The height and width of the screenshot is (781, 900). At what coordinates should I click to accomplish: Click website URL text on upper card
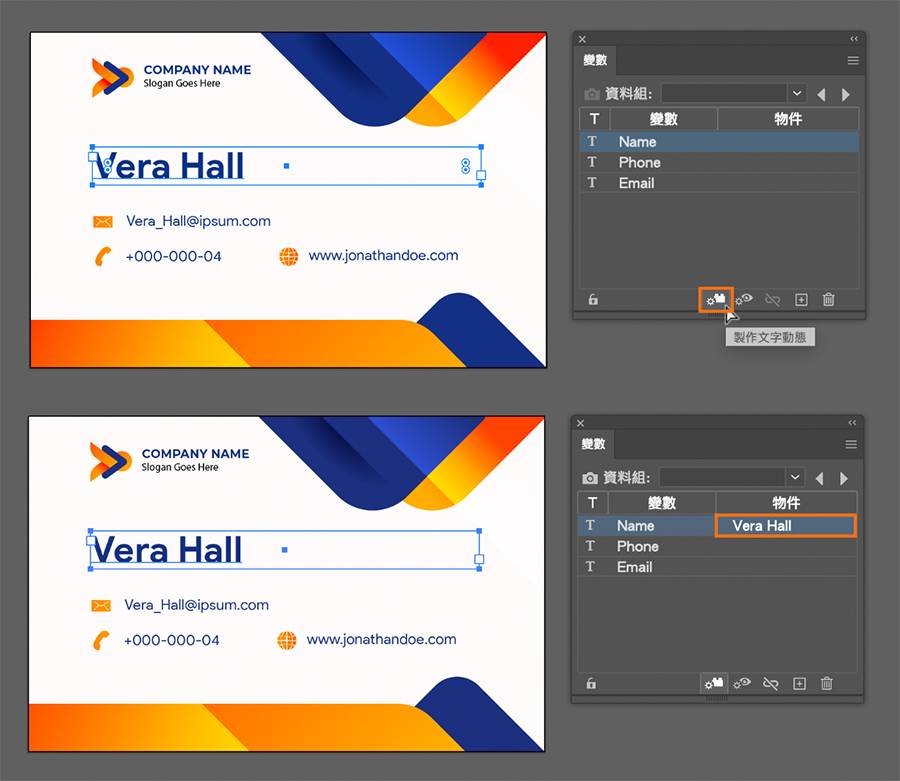383,256
